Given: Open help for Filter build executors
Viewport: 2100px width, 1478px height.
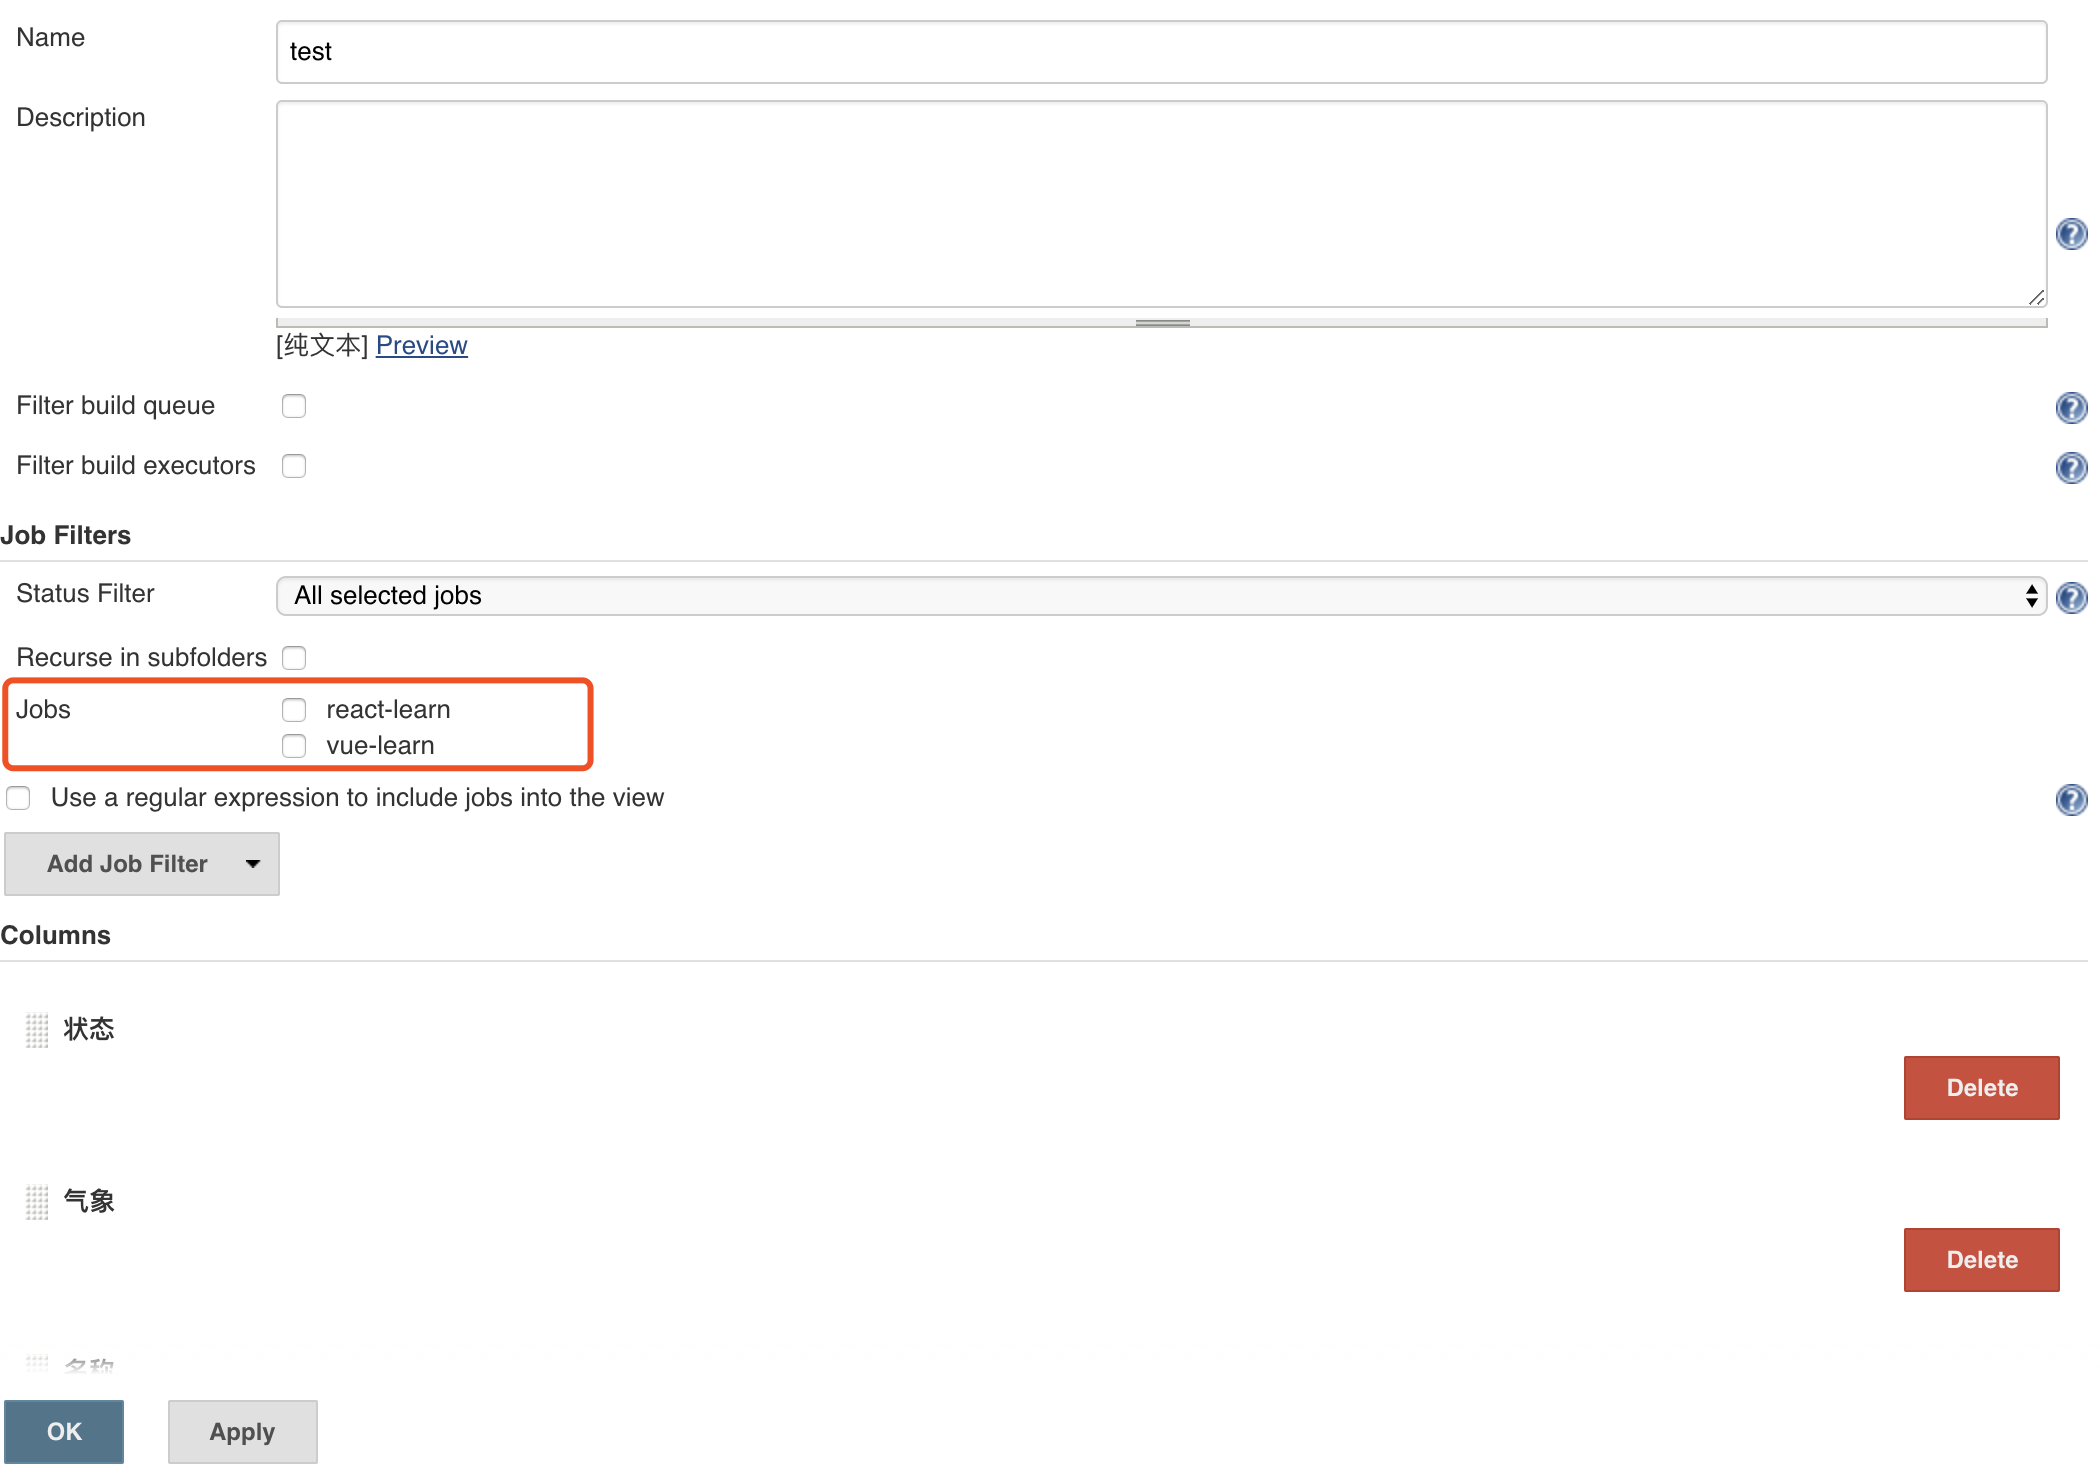Looking at the screenshot, I should 2070,468.
